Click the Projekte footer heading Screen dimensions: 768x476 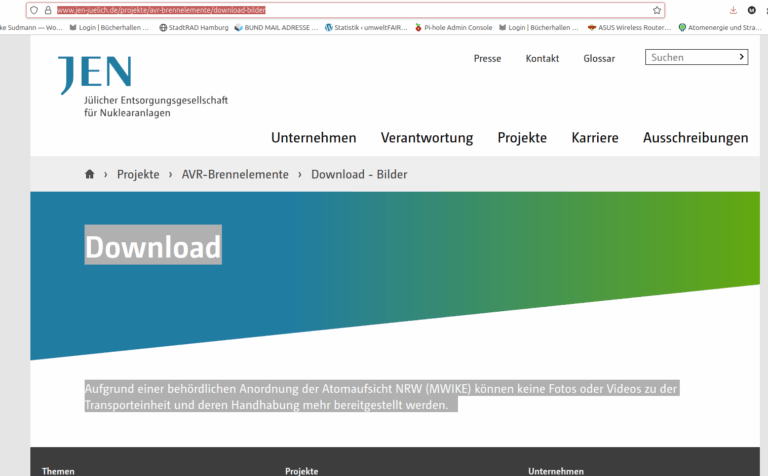[302, 471]
